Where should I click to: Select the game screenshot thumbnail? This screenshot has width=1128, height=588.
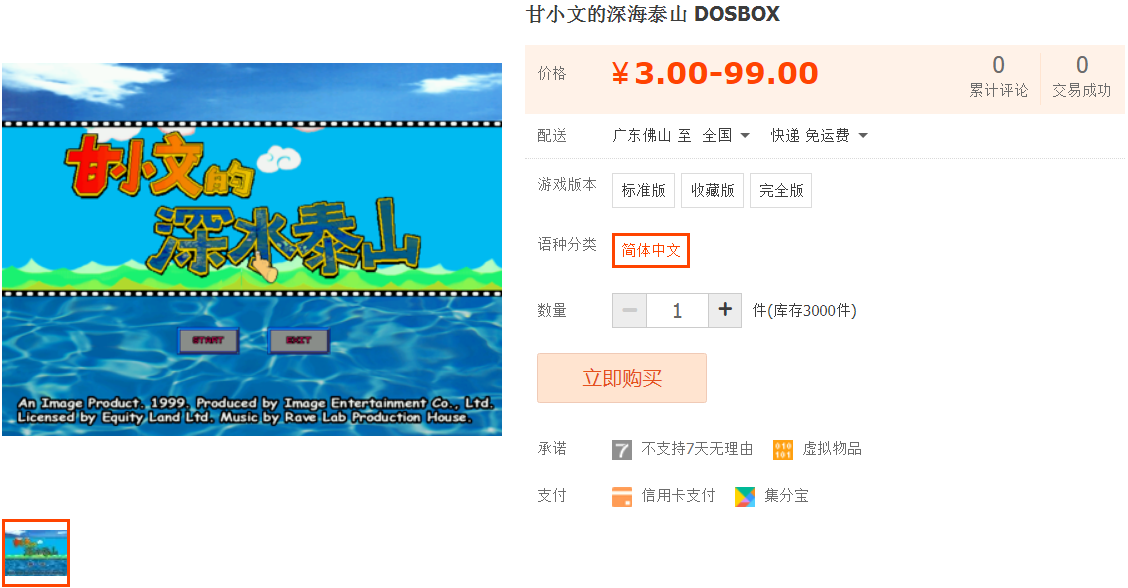pyautogui.click(x=36, y=553)
